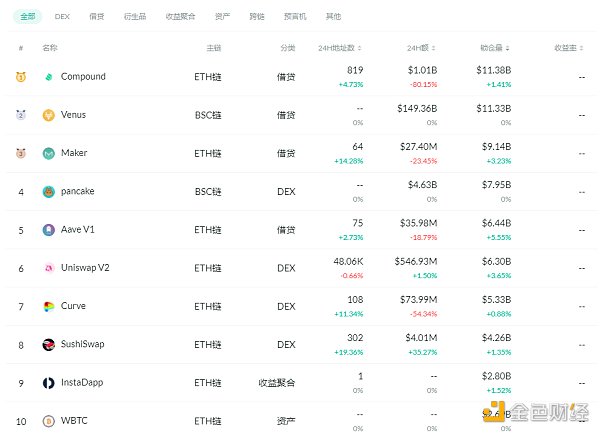Open the Maker project name link
600x433 pixels.
[74, 153]
